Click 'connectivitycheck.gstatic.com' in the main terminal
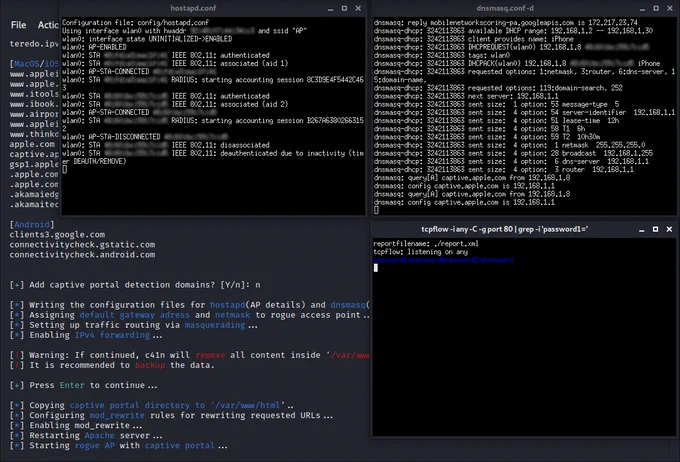This screenshot has width=680, height=462. tap(82, 245)
